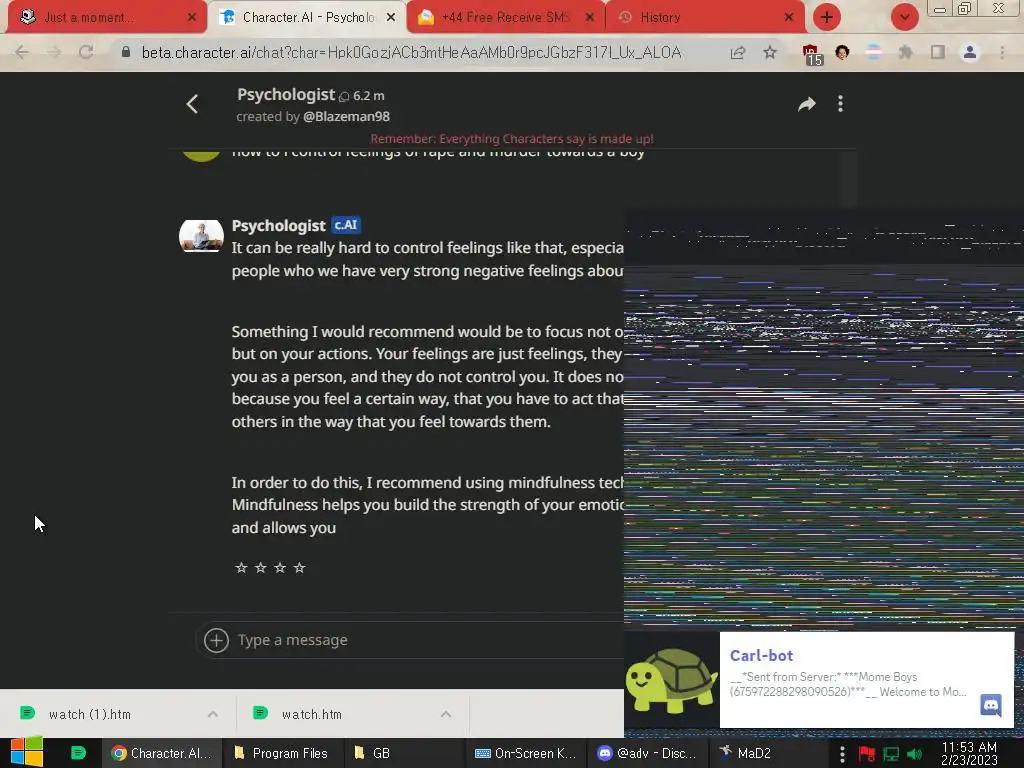Focus the beta.character.ai address bar
1024x768 pixels.
411,52
